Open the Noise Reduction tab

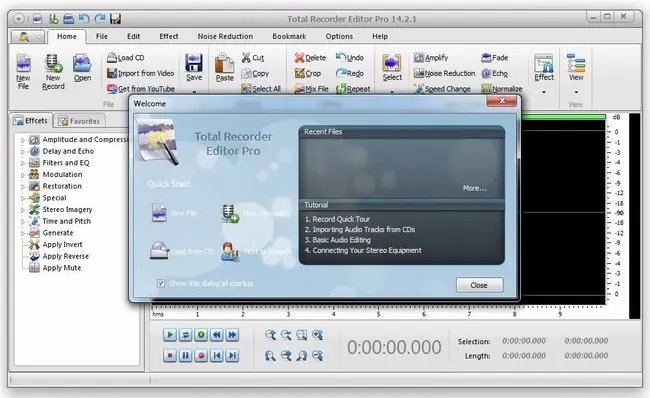click(225, 36)
